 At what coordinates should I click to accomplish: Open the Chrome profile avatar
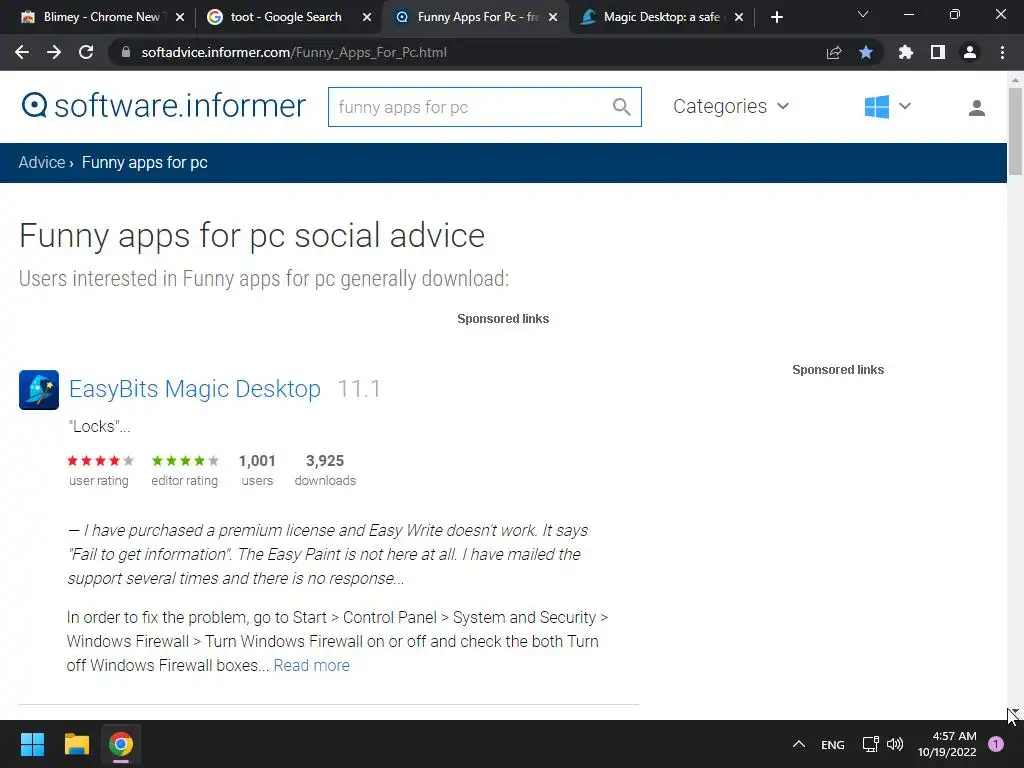(970, 52)
